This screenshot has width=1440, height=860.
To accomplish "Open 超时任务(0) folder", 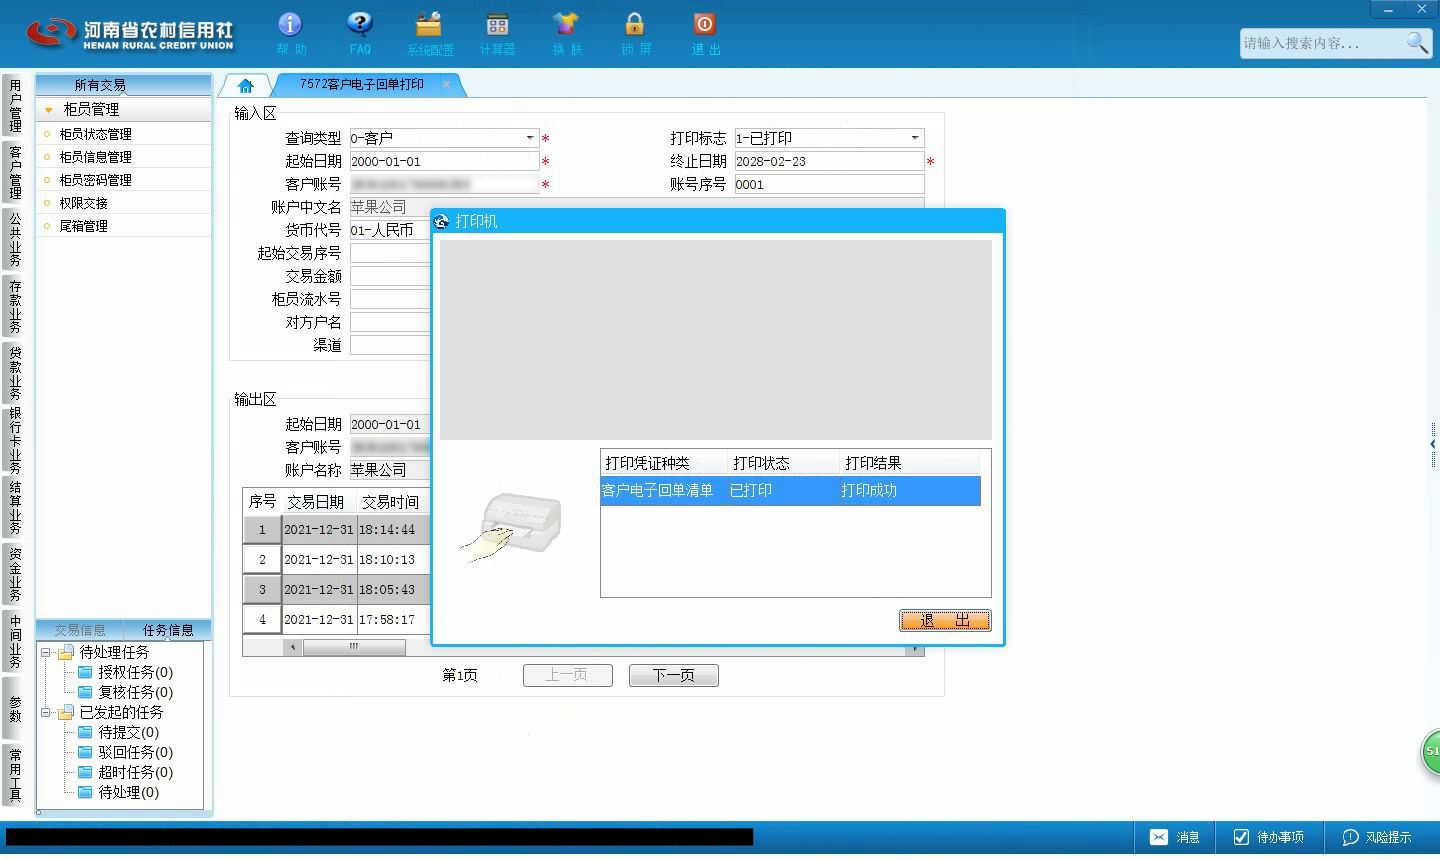I will (x=125, y=772).
